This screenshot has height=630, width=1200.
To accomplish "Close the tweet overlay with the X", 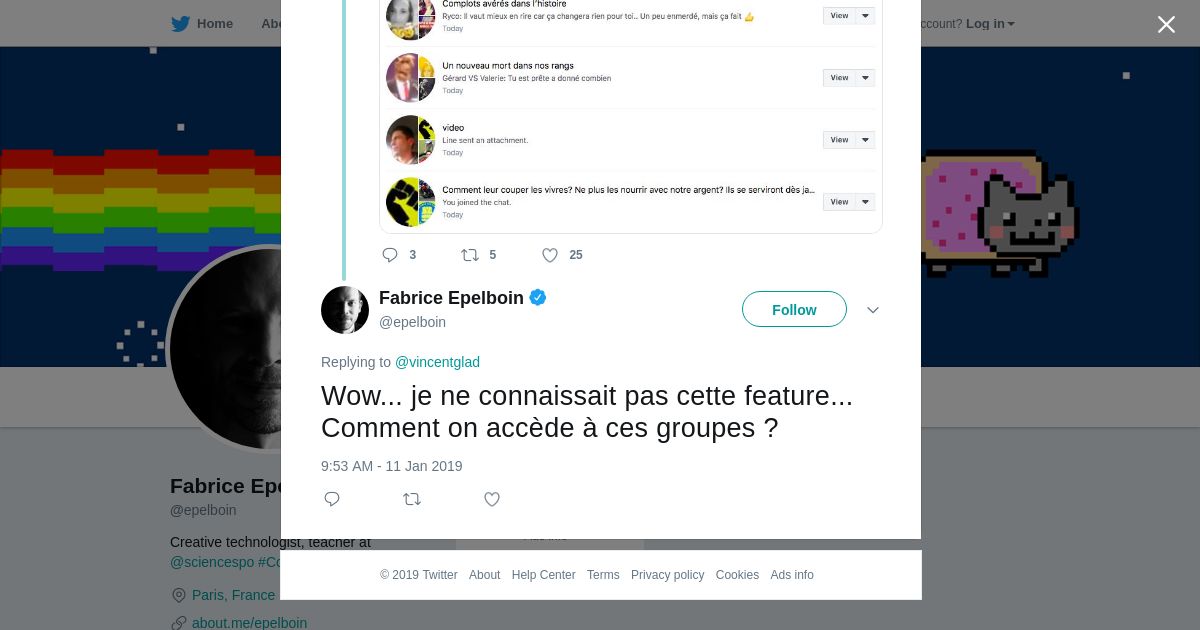I will [1166, 25].
